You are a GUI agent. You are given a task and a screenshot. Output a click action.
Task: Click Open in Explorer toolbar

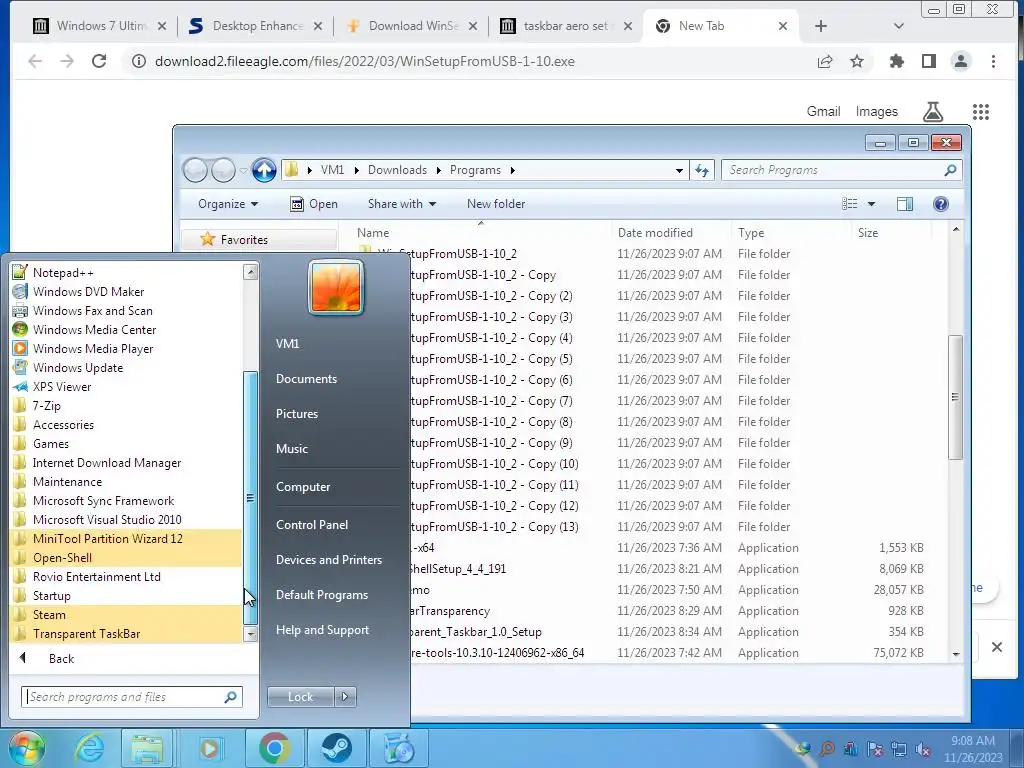click(x=313, y=204)
